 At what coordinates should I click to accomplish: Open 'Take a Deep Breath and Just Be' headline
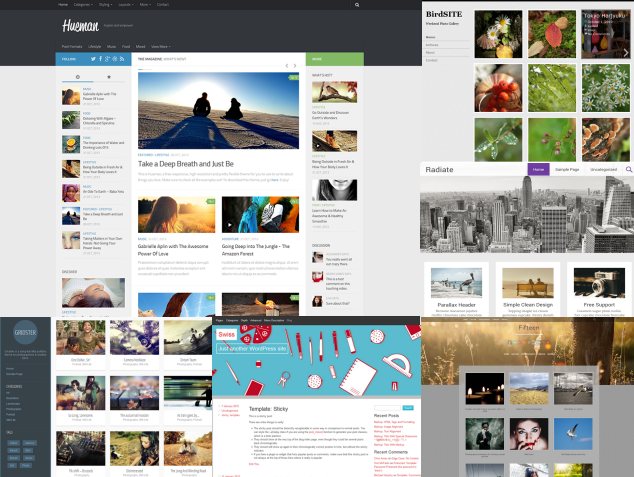point(186,164)
